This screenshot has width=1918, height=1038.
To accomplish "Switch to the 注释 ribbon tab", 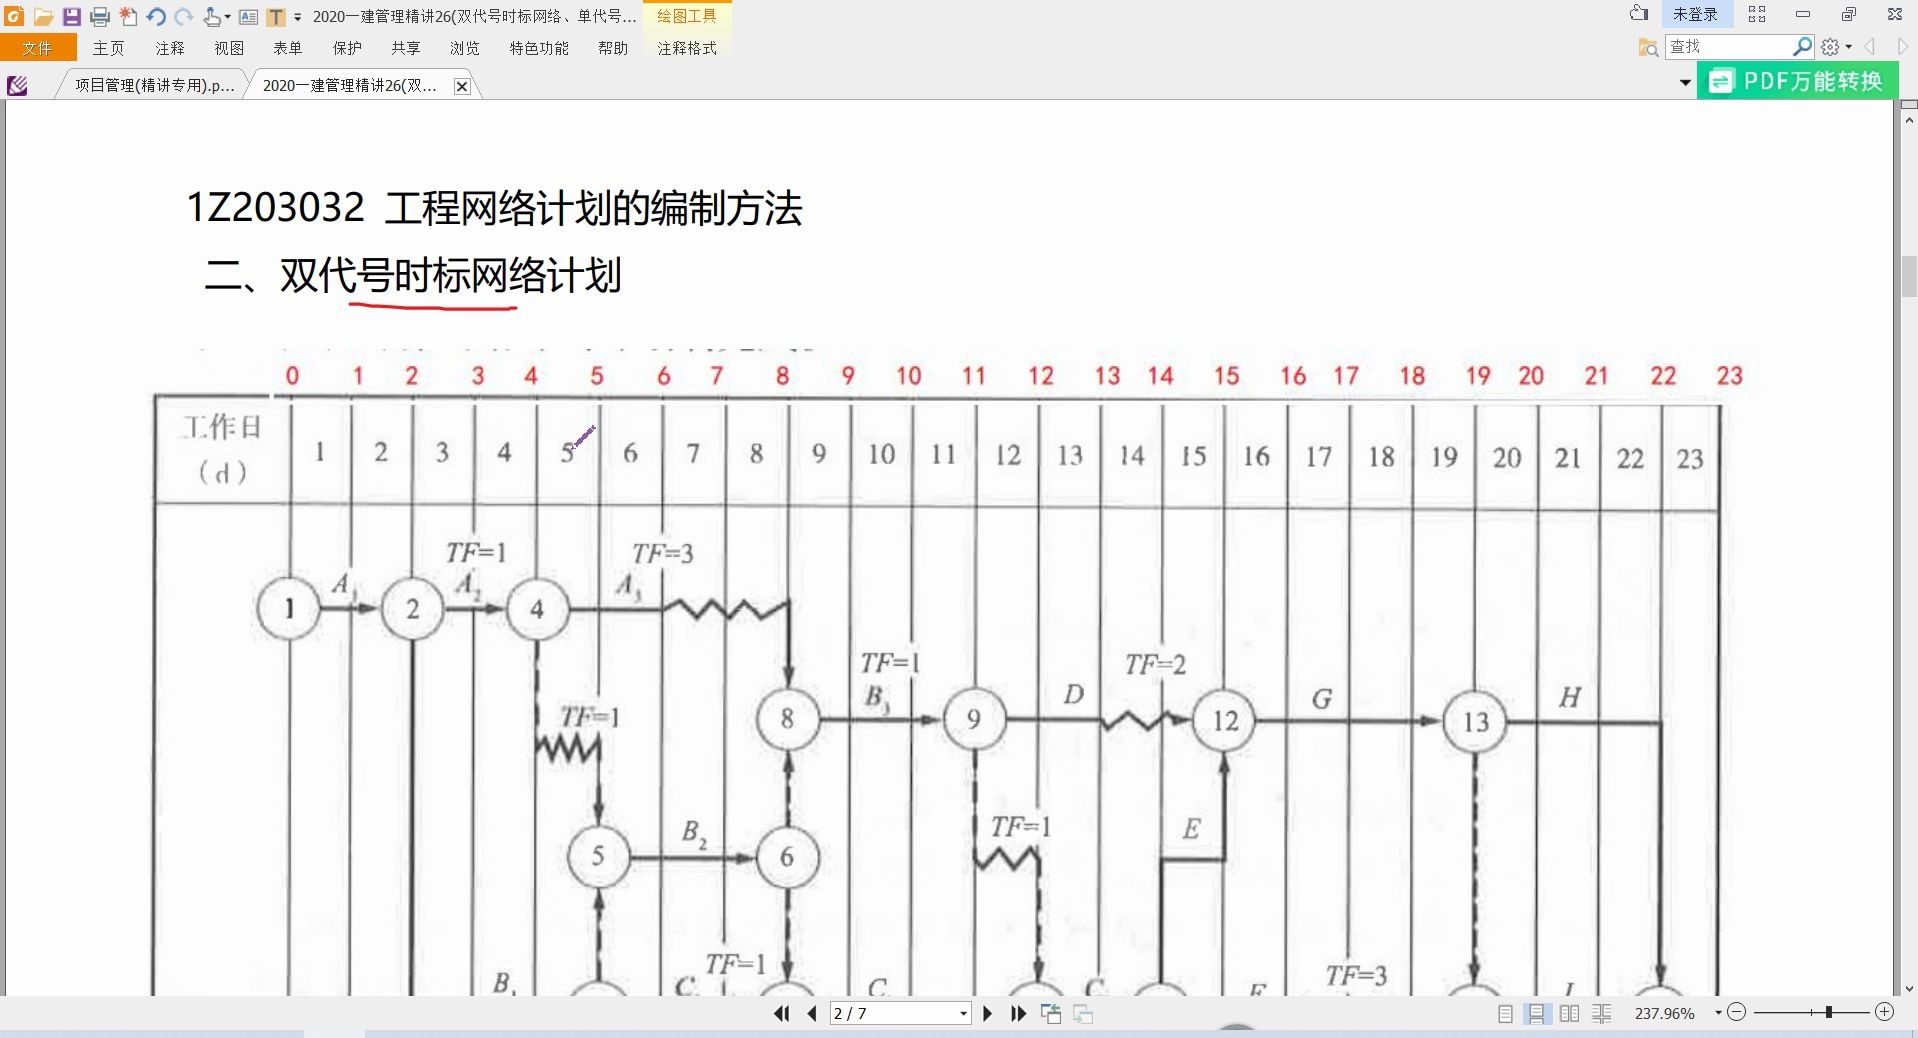I will click(169, 48).
